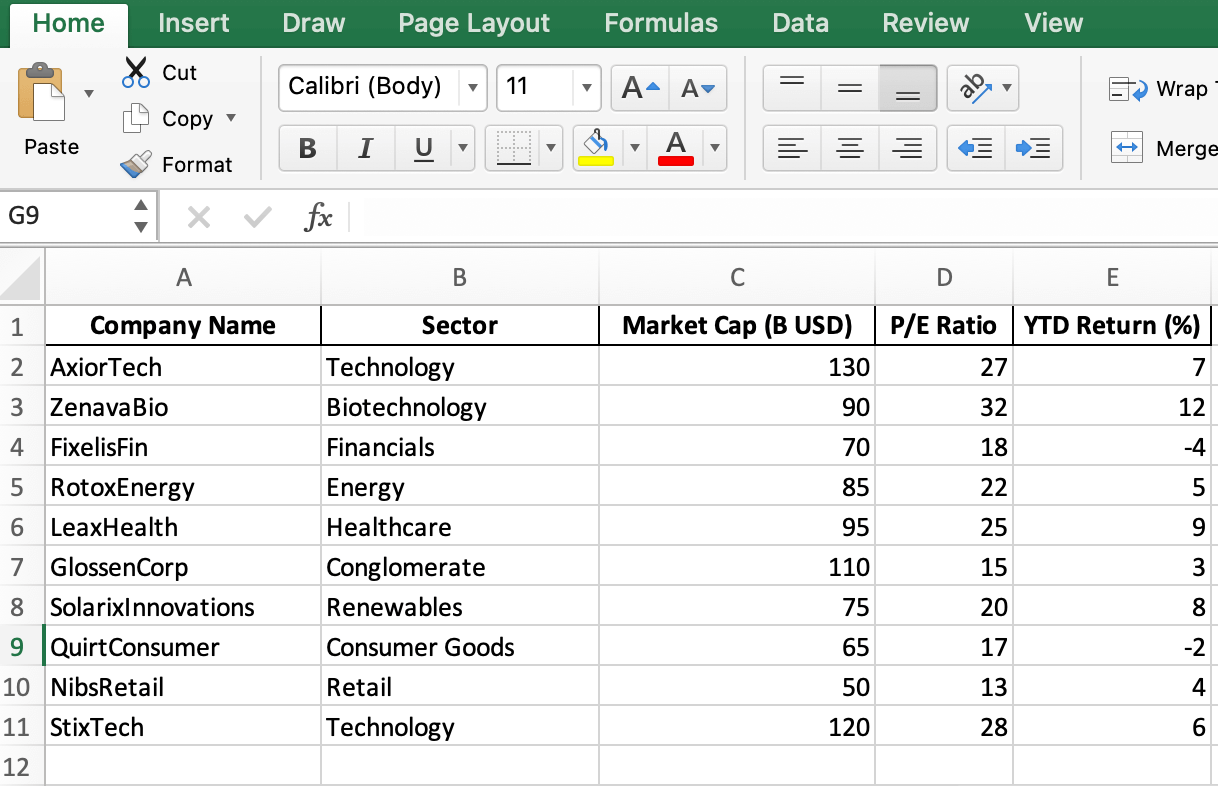1218x786 pixels.
Task: Copy selection using the Copy icon
Action: pos(135,119)
